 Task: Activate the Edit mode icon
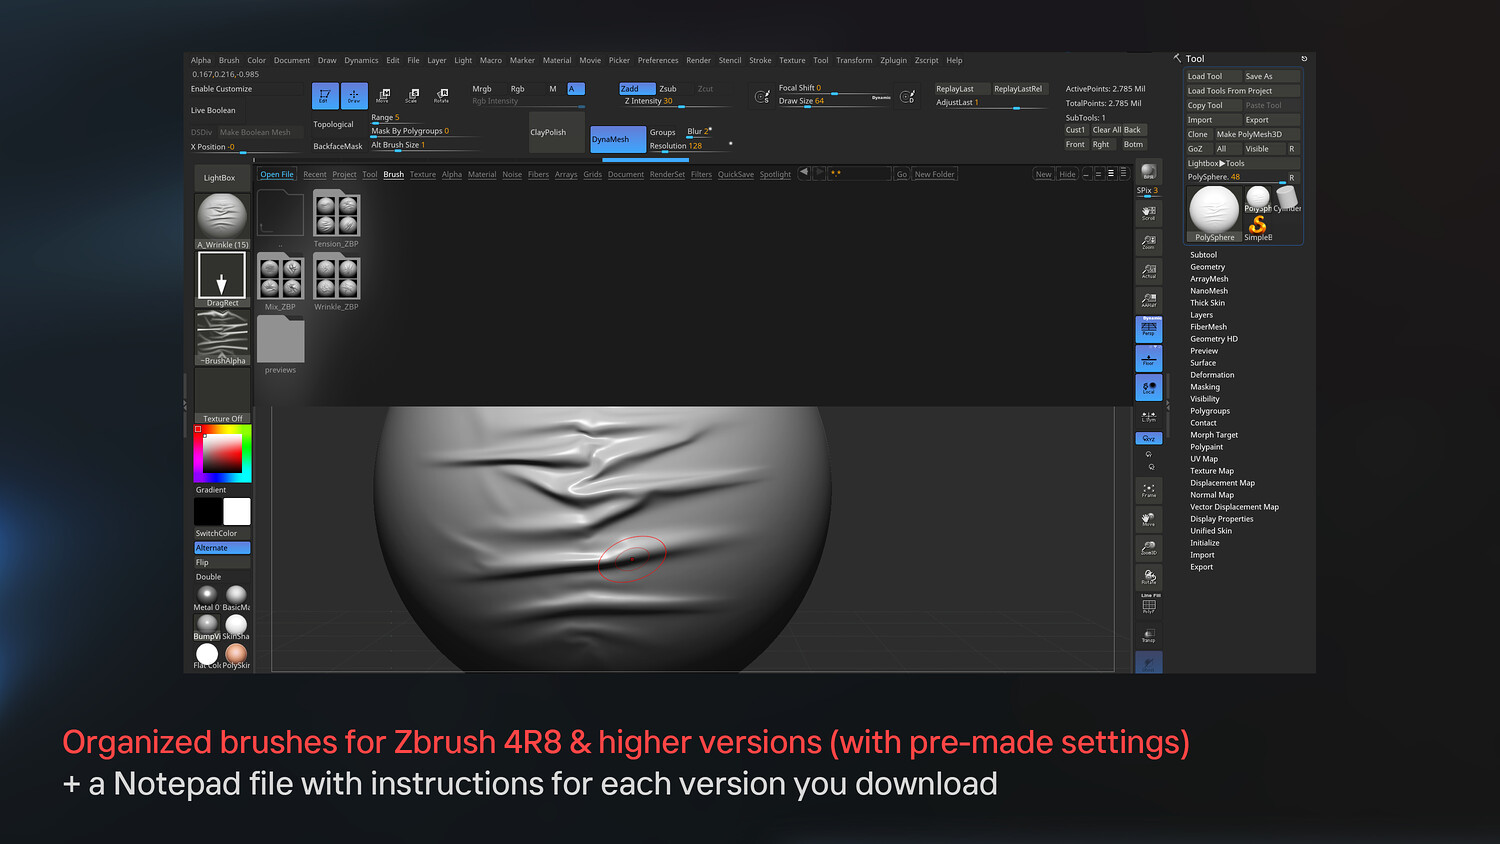tap(325, 95)
